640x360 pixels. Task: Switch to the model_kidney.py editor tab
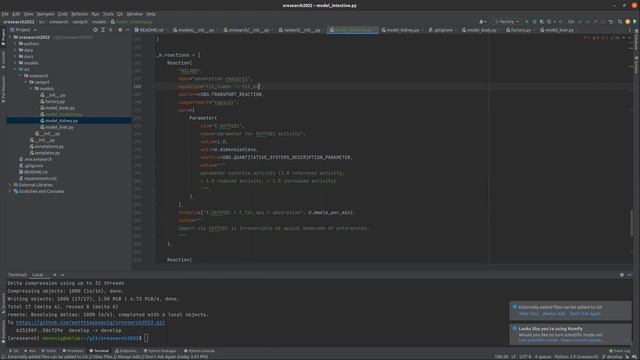click(x=400, y=30)
